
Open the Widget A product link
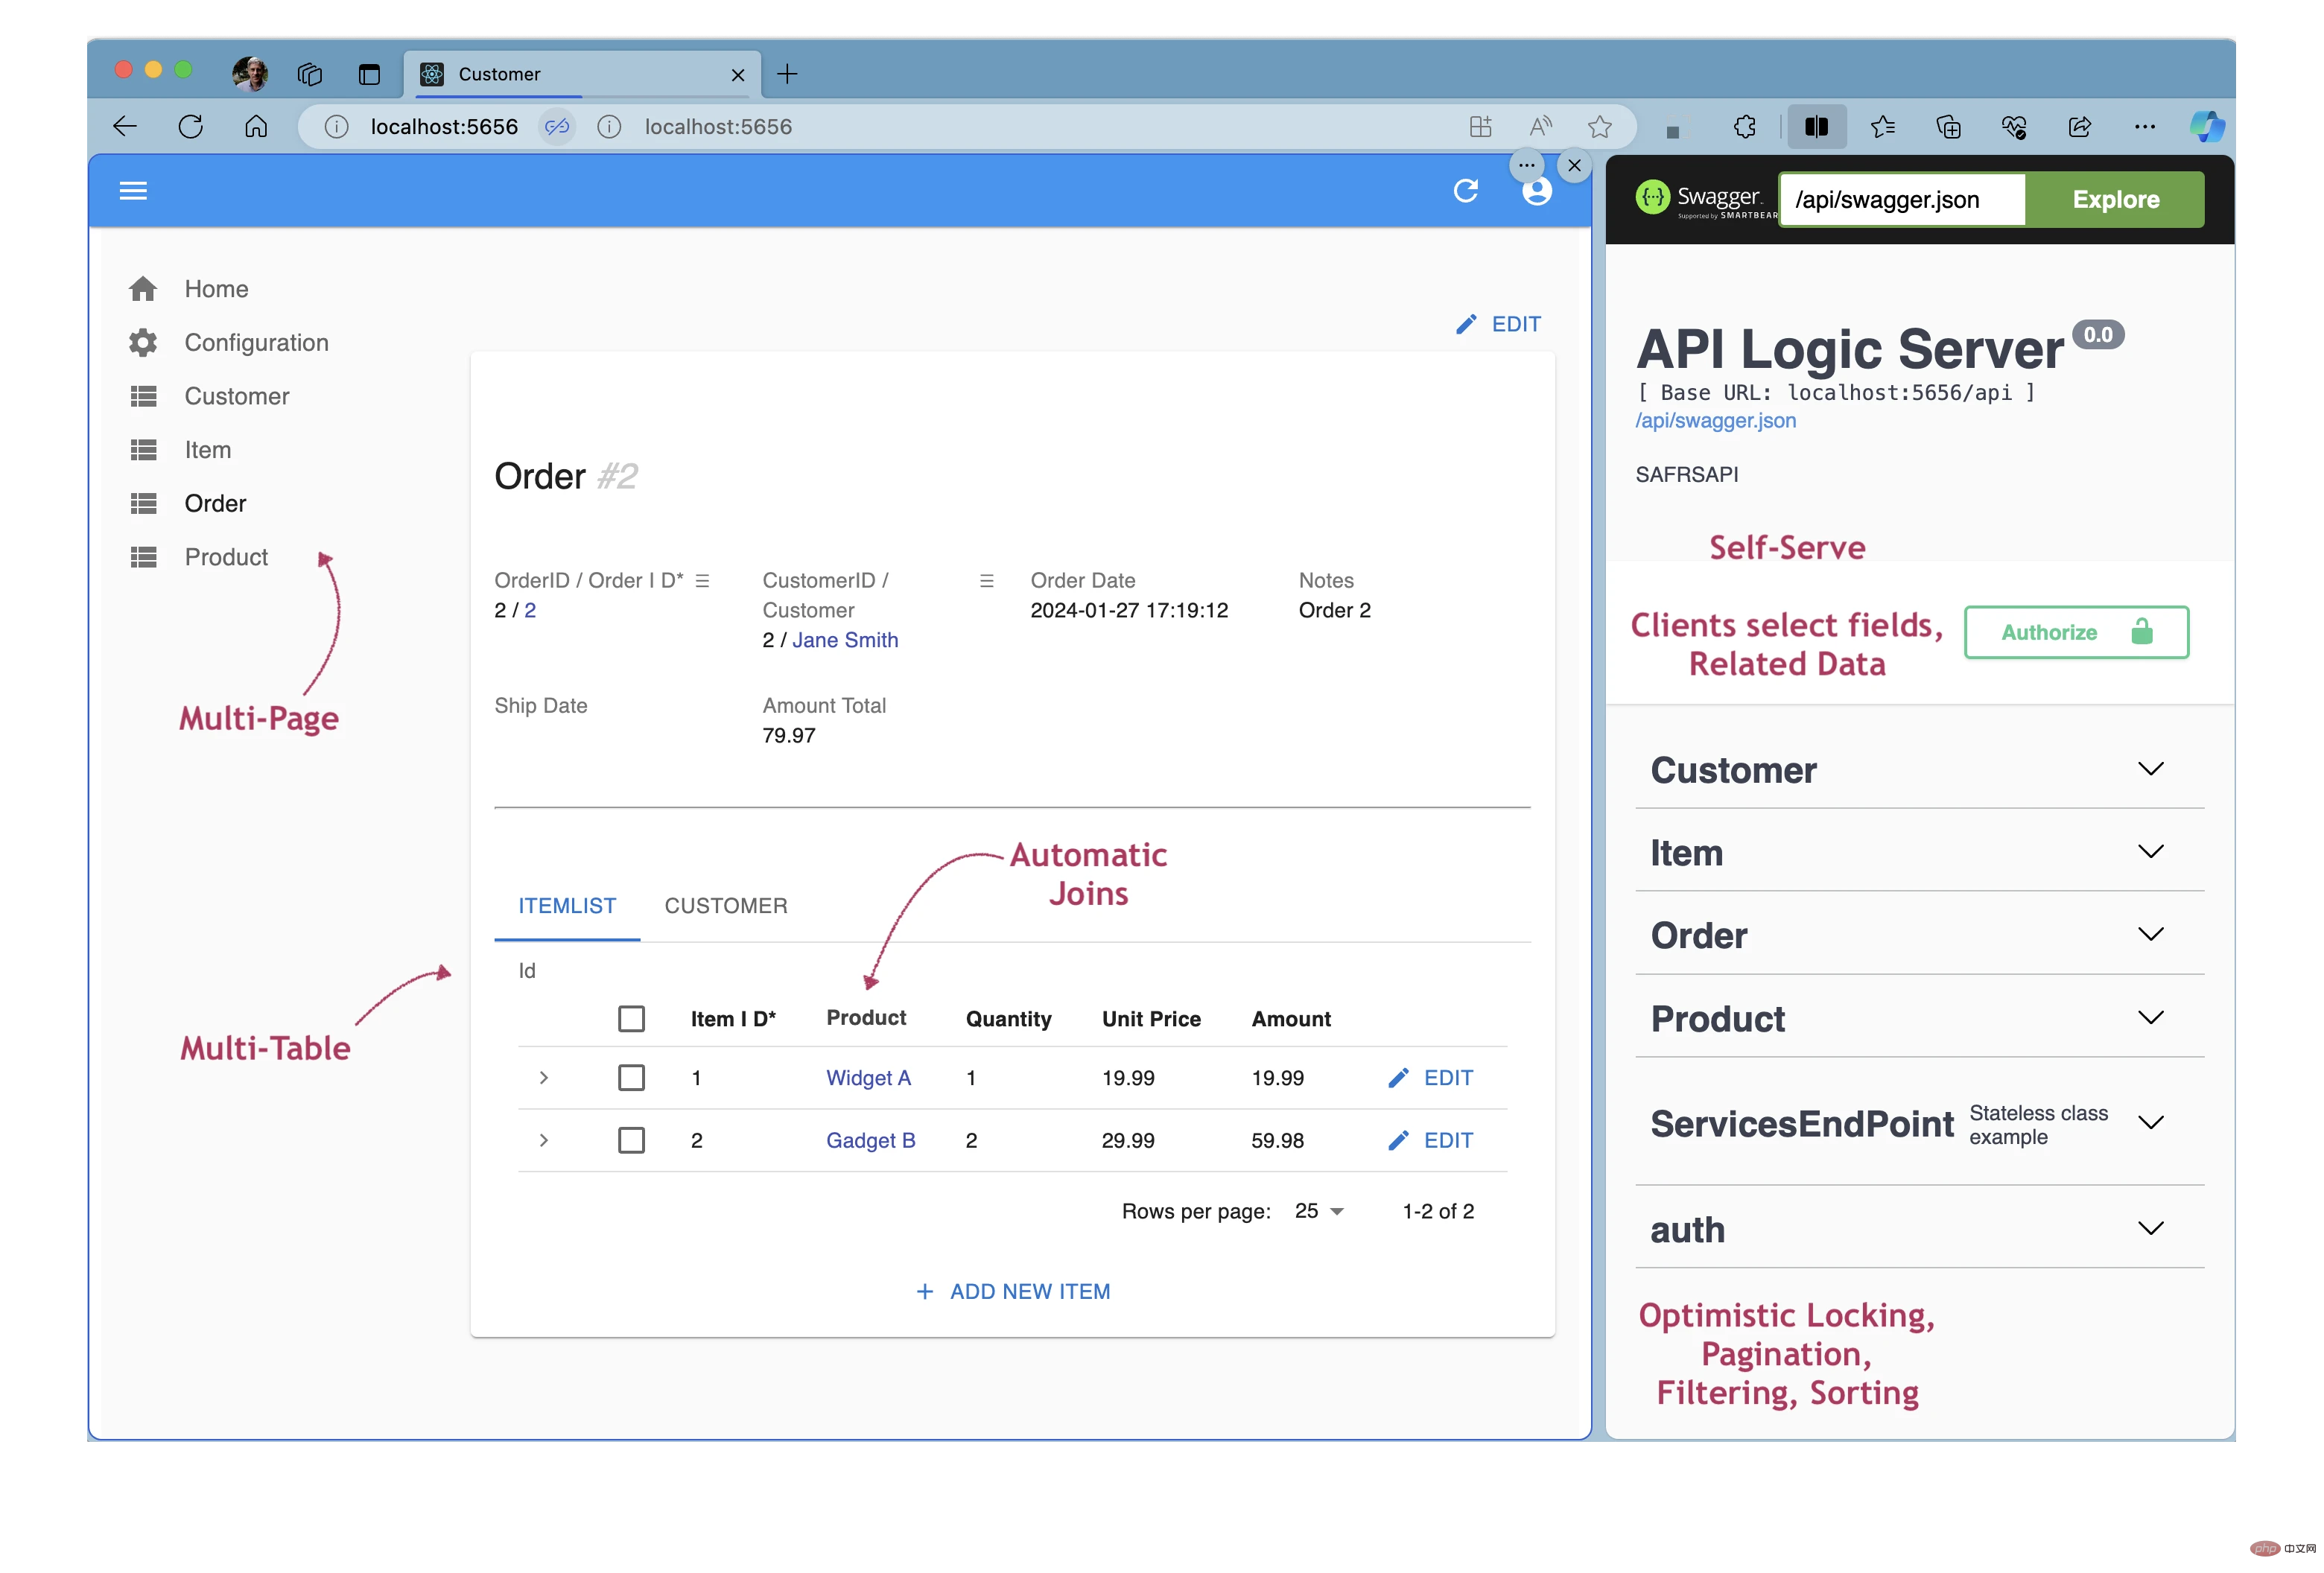[x=868, y=1078]
